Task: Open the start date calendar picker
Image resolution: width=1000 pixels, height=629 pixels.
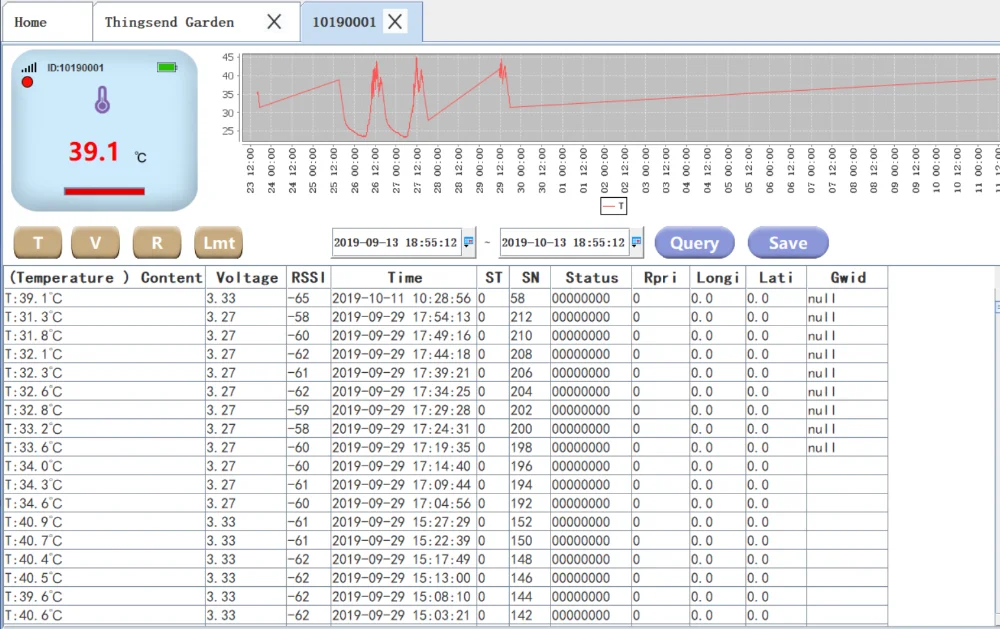Action: [x=469, y=242]
